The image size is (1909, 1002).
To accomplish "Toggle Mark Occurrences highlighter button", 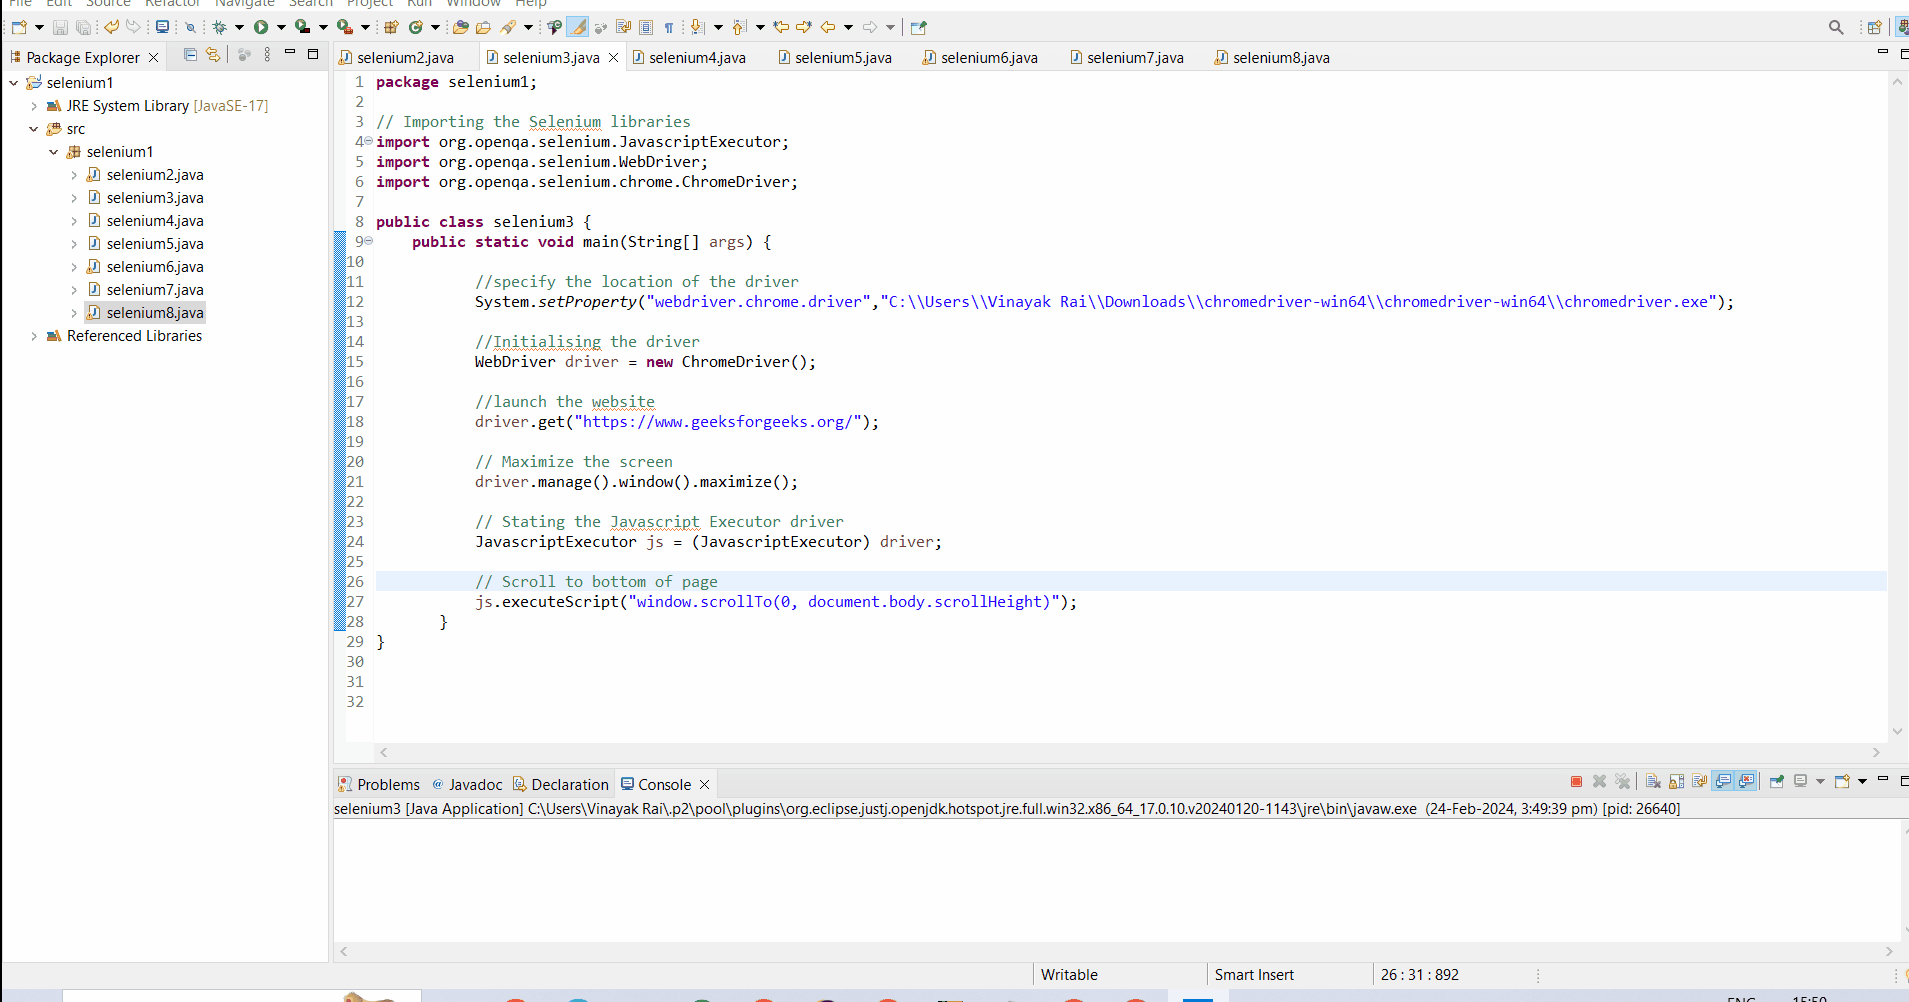I will tap(577, 27).
